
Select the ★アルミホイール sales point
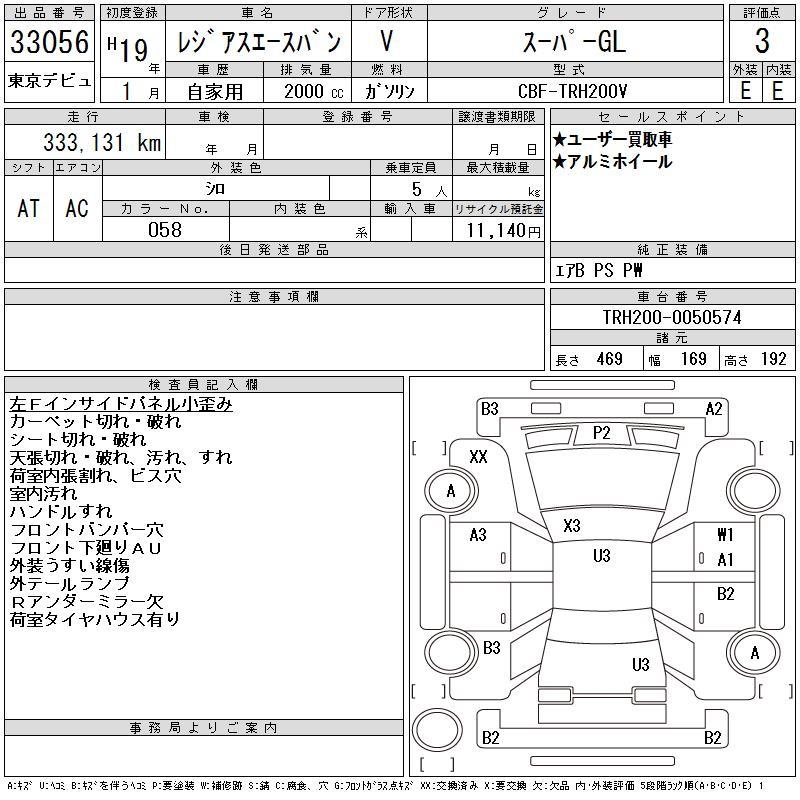(x=612, y=162)
